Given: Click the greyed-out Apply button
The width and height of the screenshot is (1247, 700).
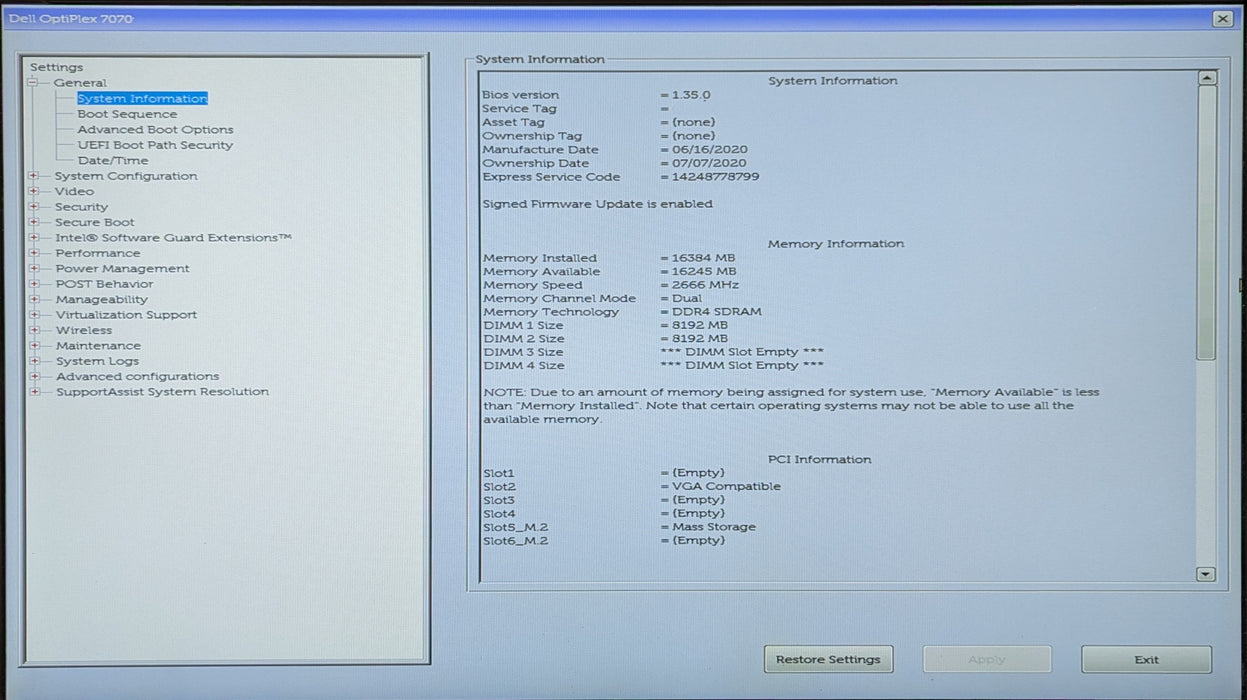Looking at the screenshot, I should tap(987, 659).
